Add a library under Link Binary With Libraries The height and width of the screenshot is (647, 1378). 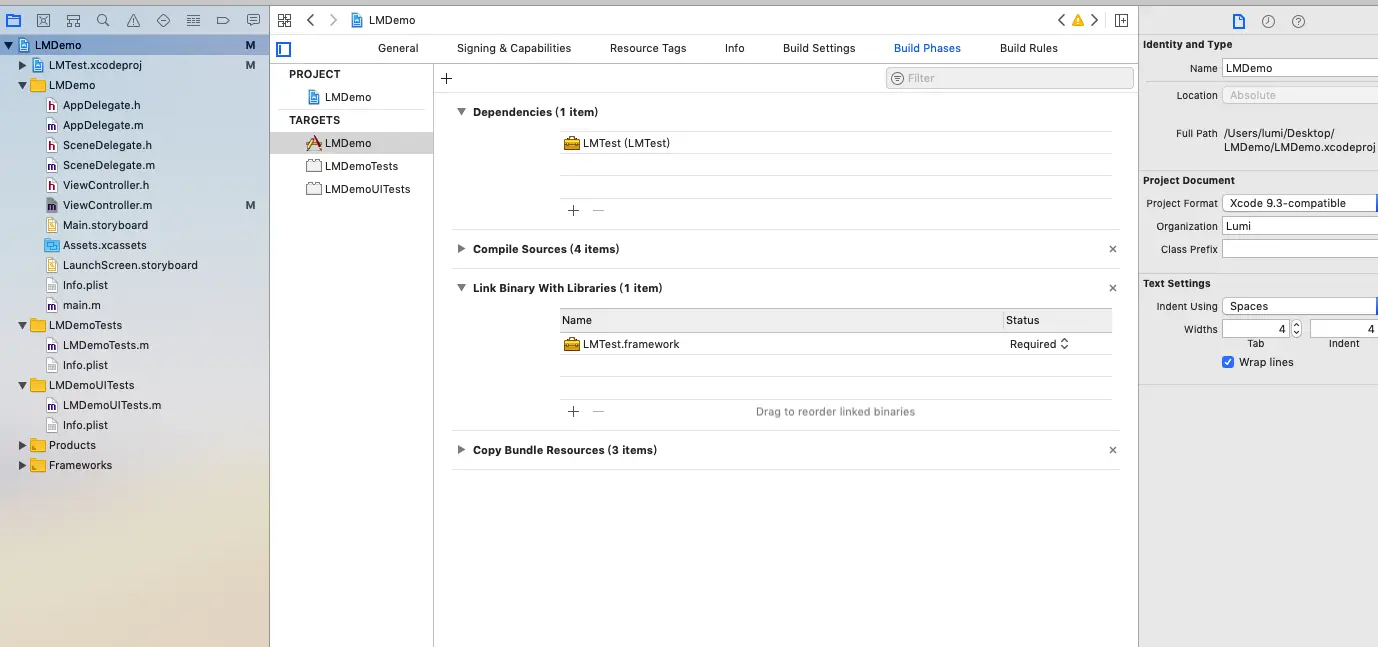click(x=573, y=411)
